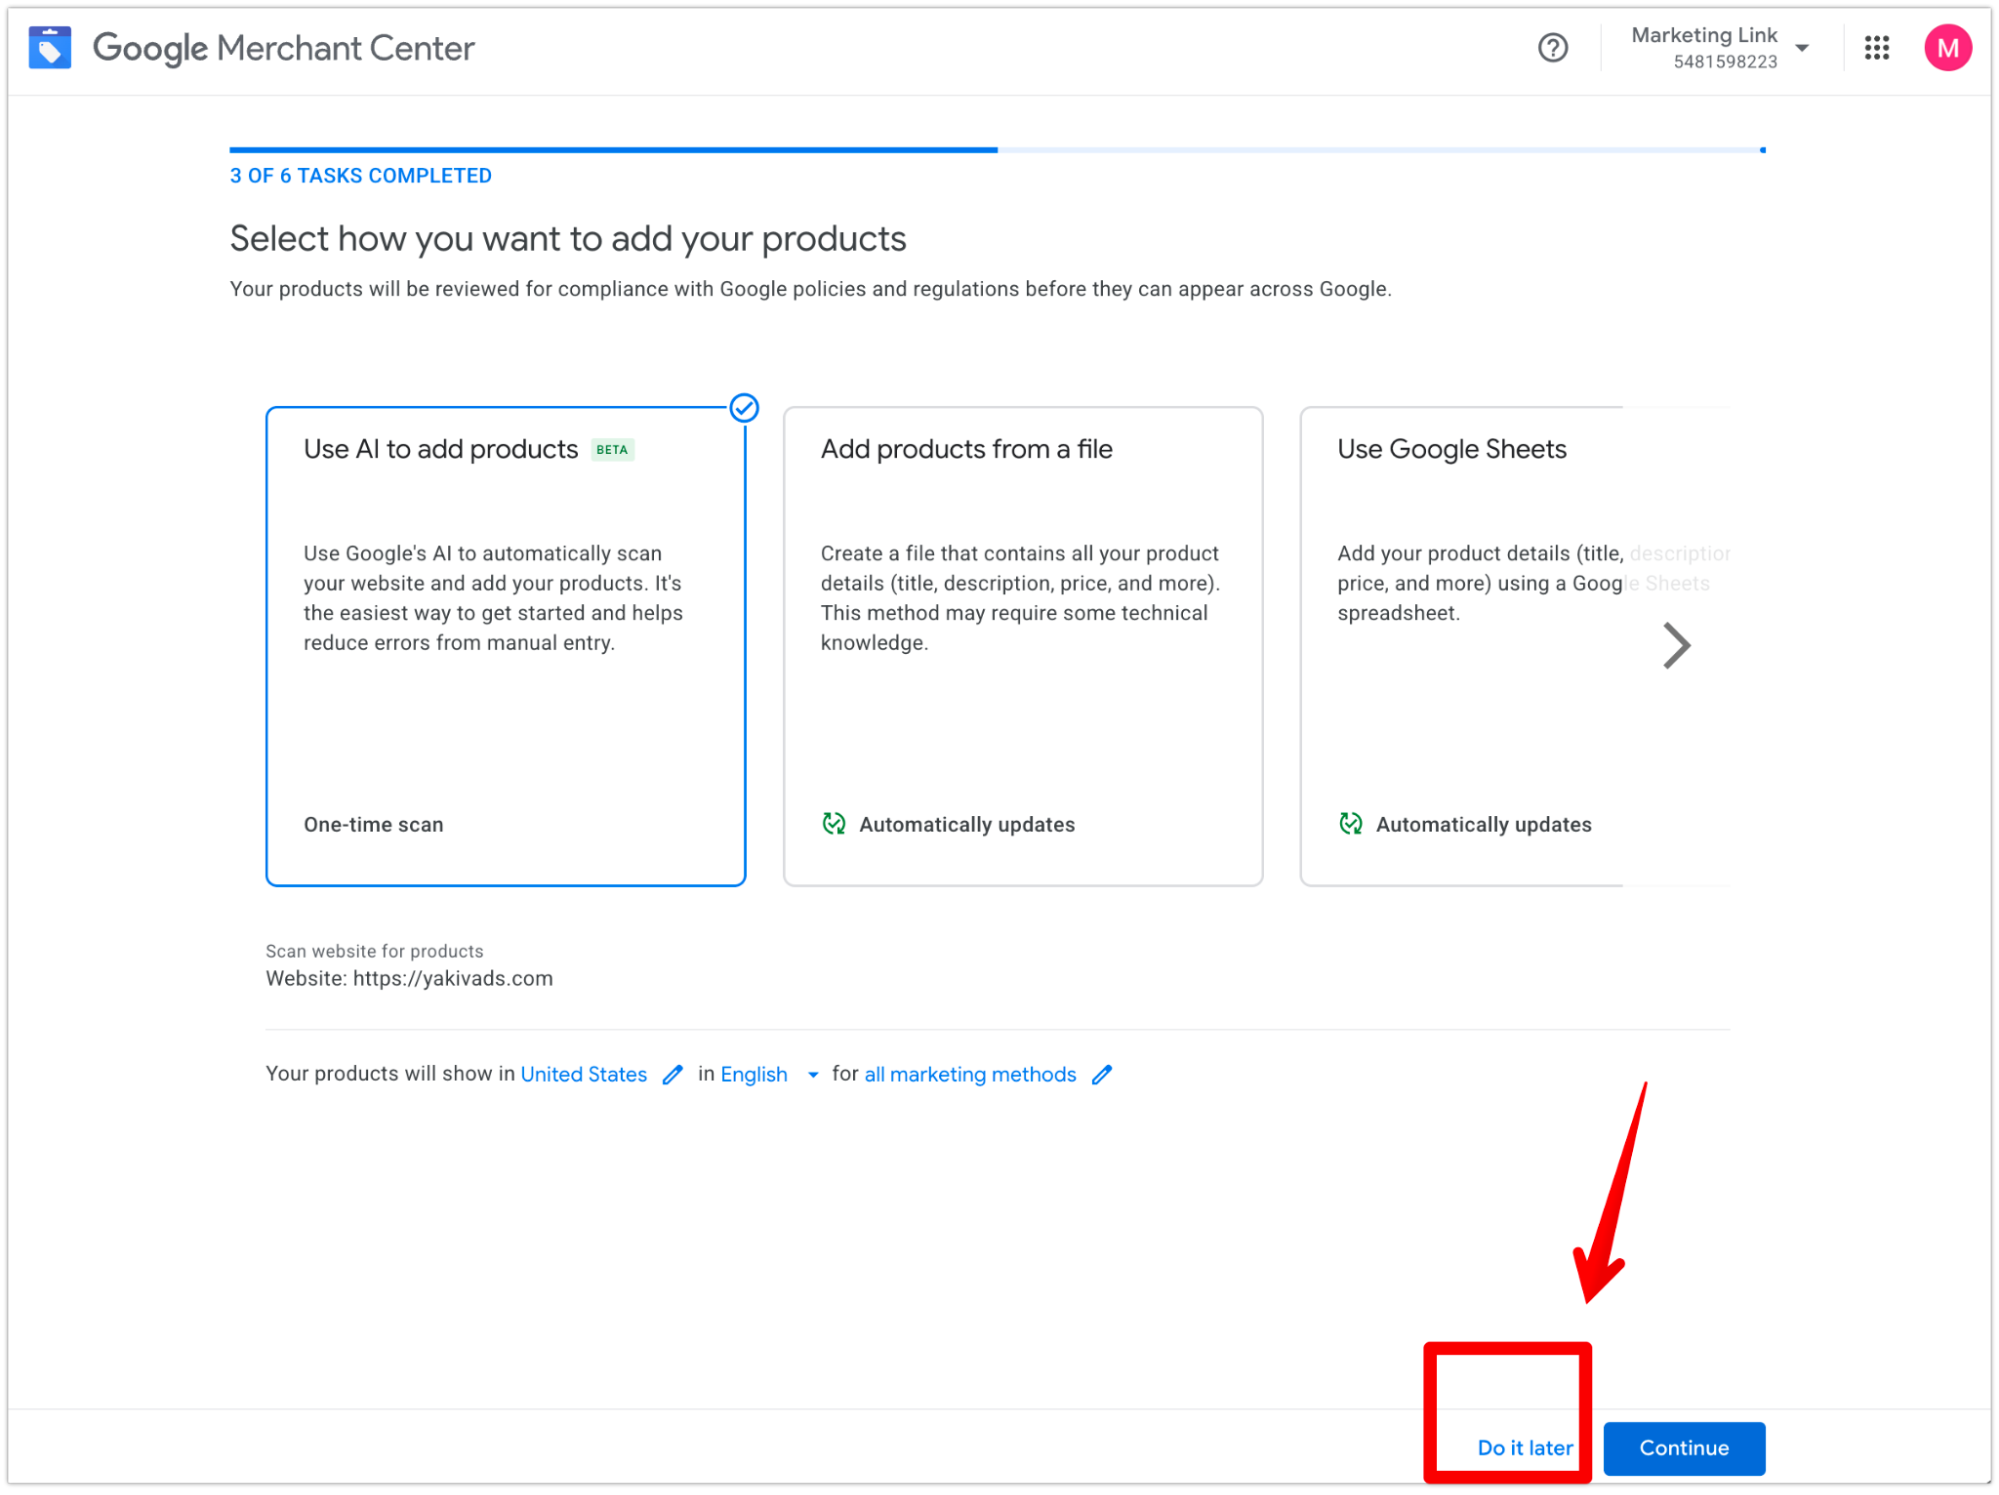Click the Continue button
The image size is (1999, 1495).
click(x=1683, y=1447)
